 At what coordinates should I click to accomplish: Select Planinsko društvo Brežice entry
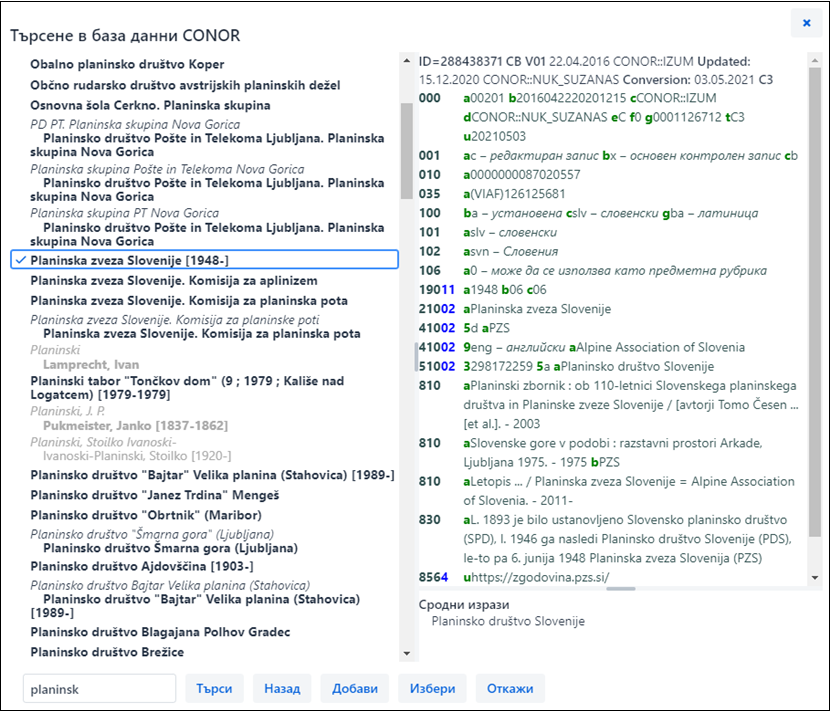point(107,652)
